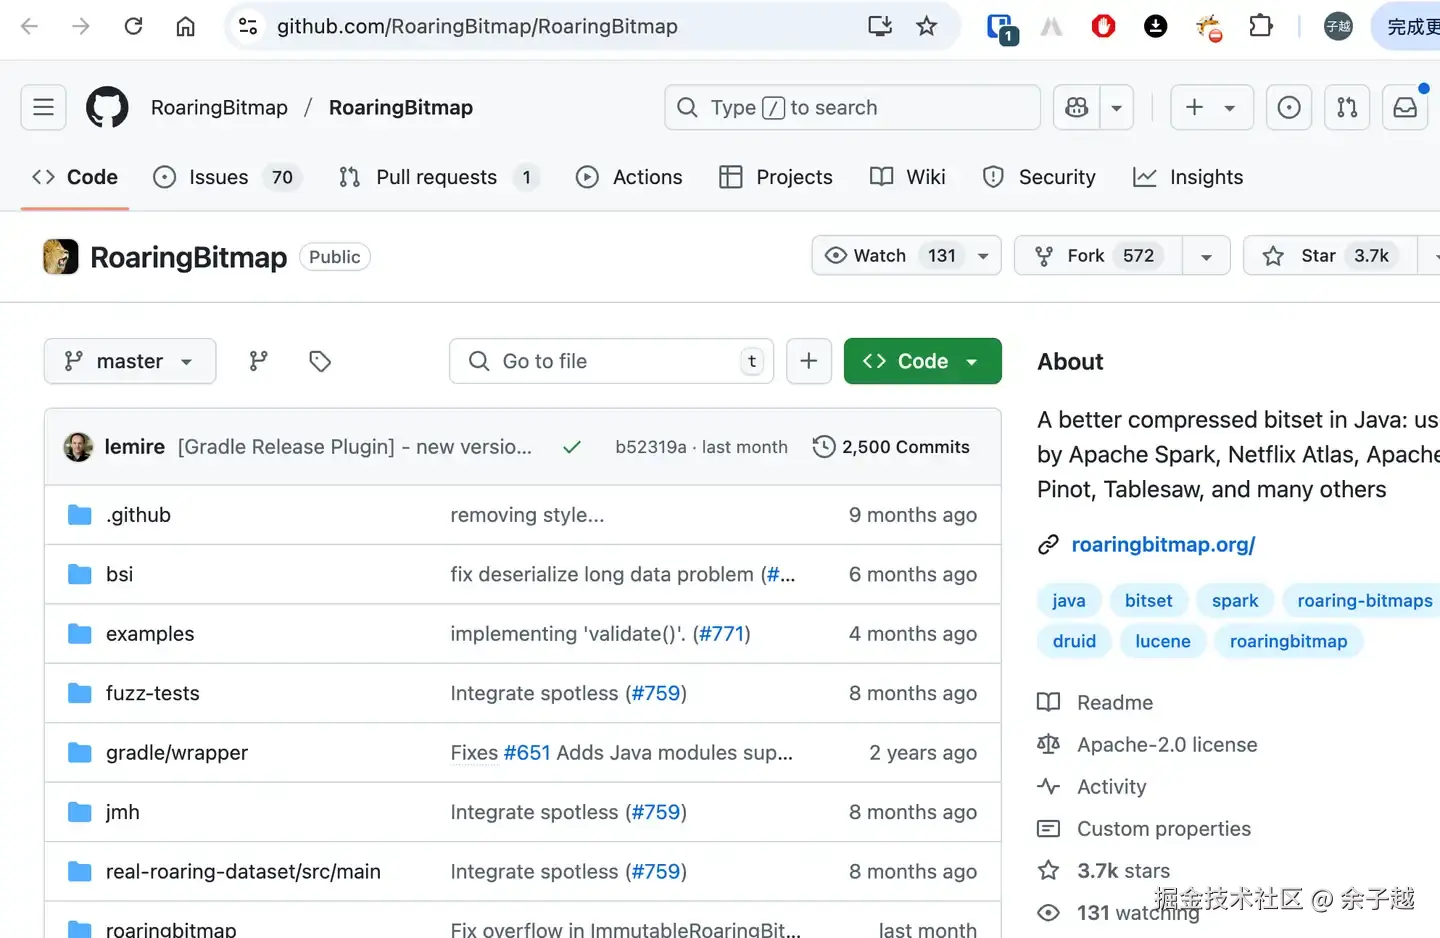Click the Go to file input
Screen dimensions: 1440x938
click(x=611, y=361)
